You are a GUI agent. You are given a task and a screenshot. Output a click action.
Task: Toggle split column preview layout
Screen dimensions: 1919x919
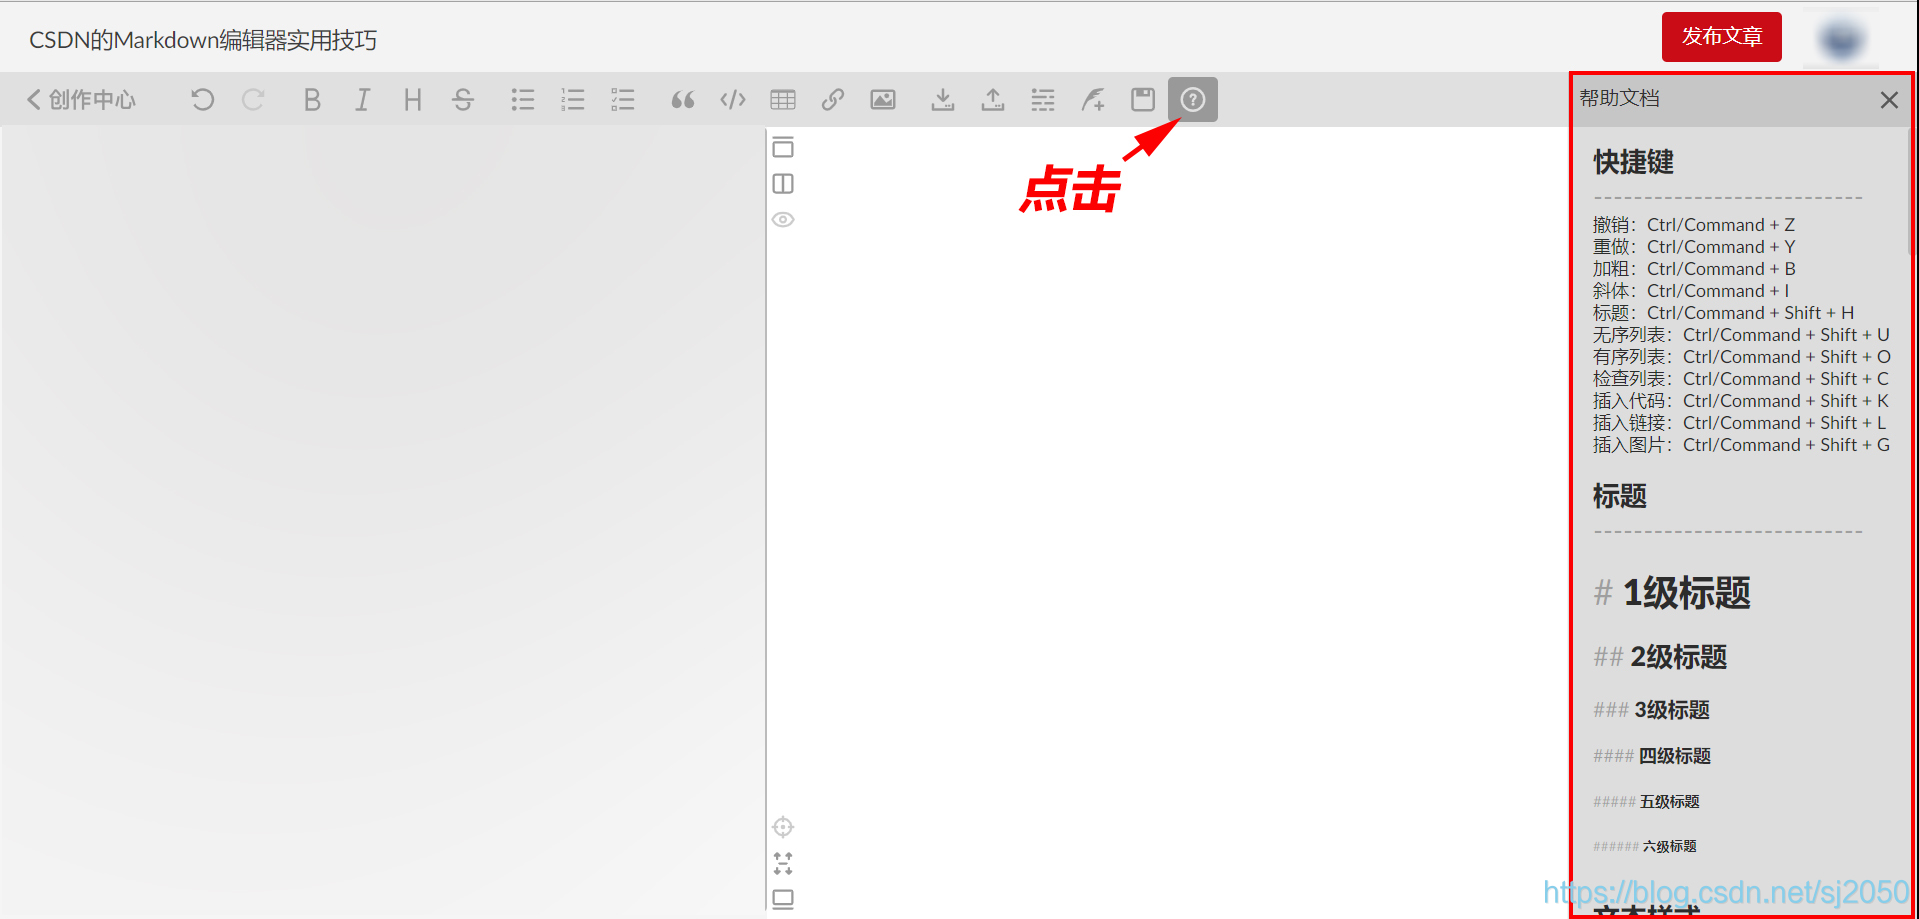(x=783, y=184)
